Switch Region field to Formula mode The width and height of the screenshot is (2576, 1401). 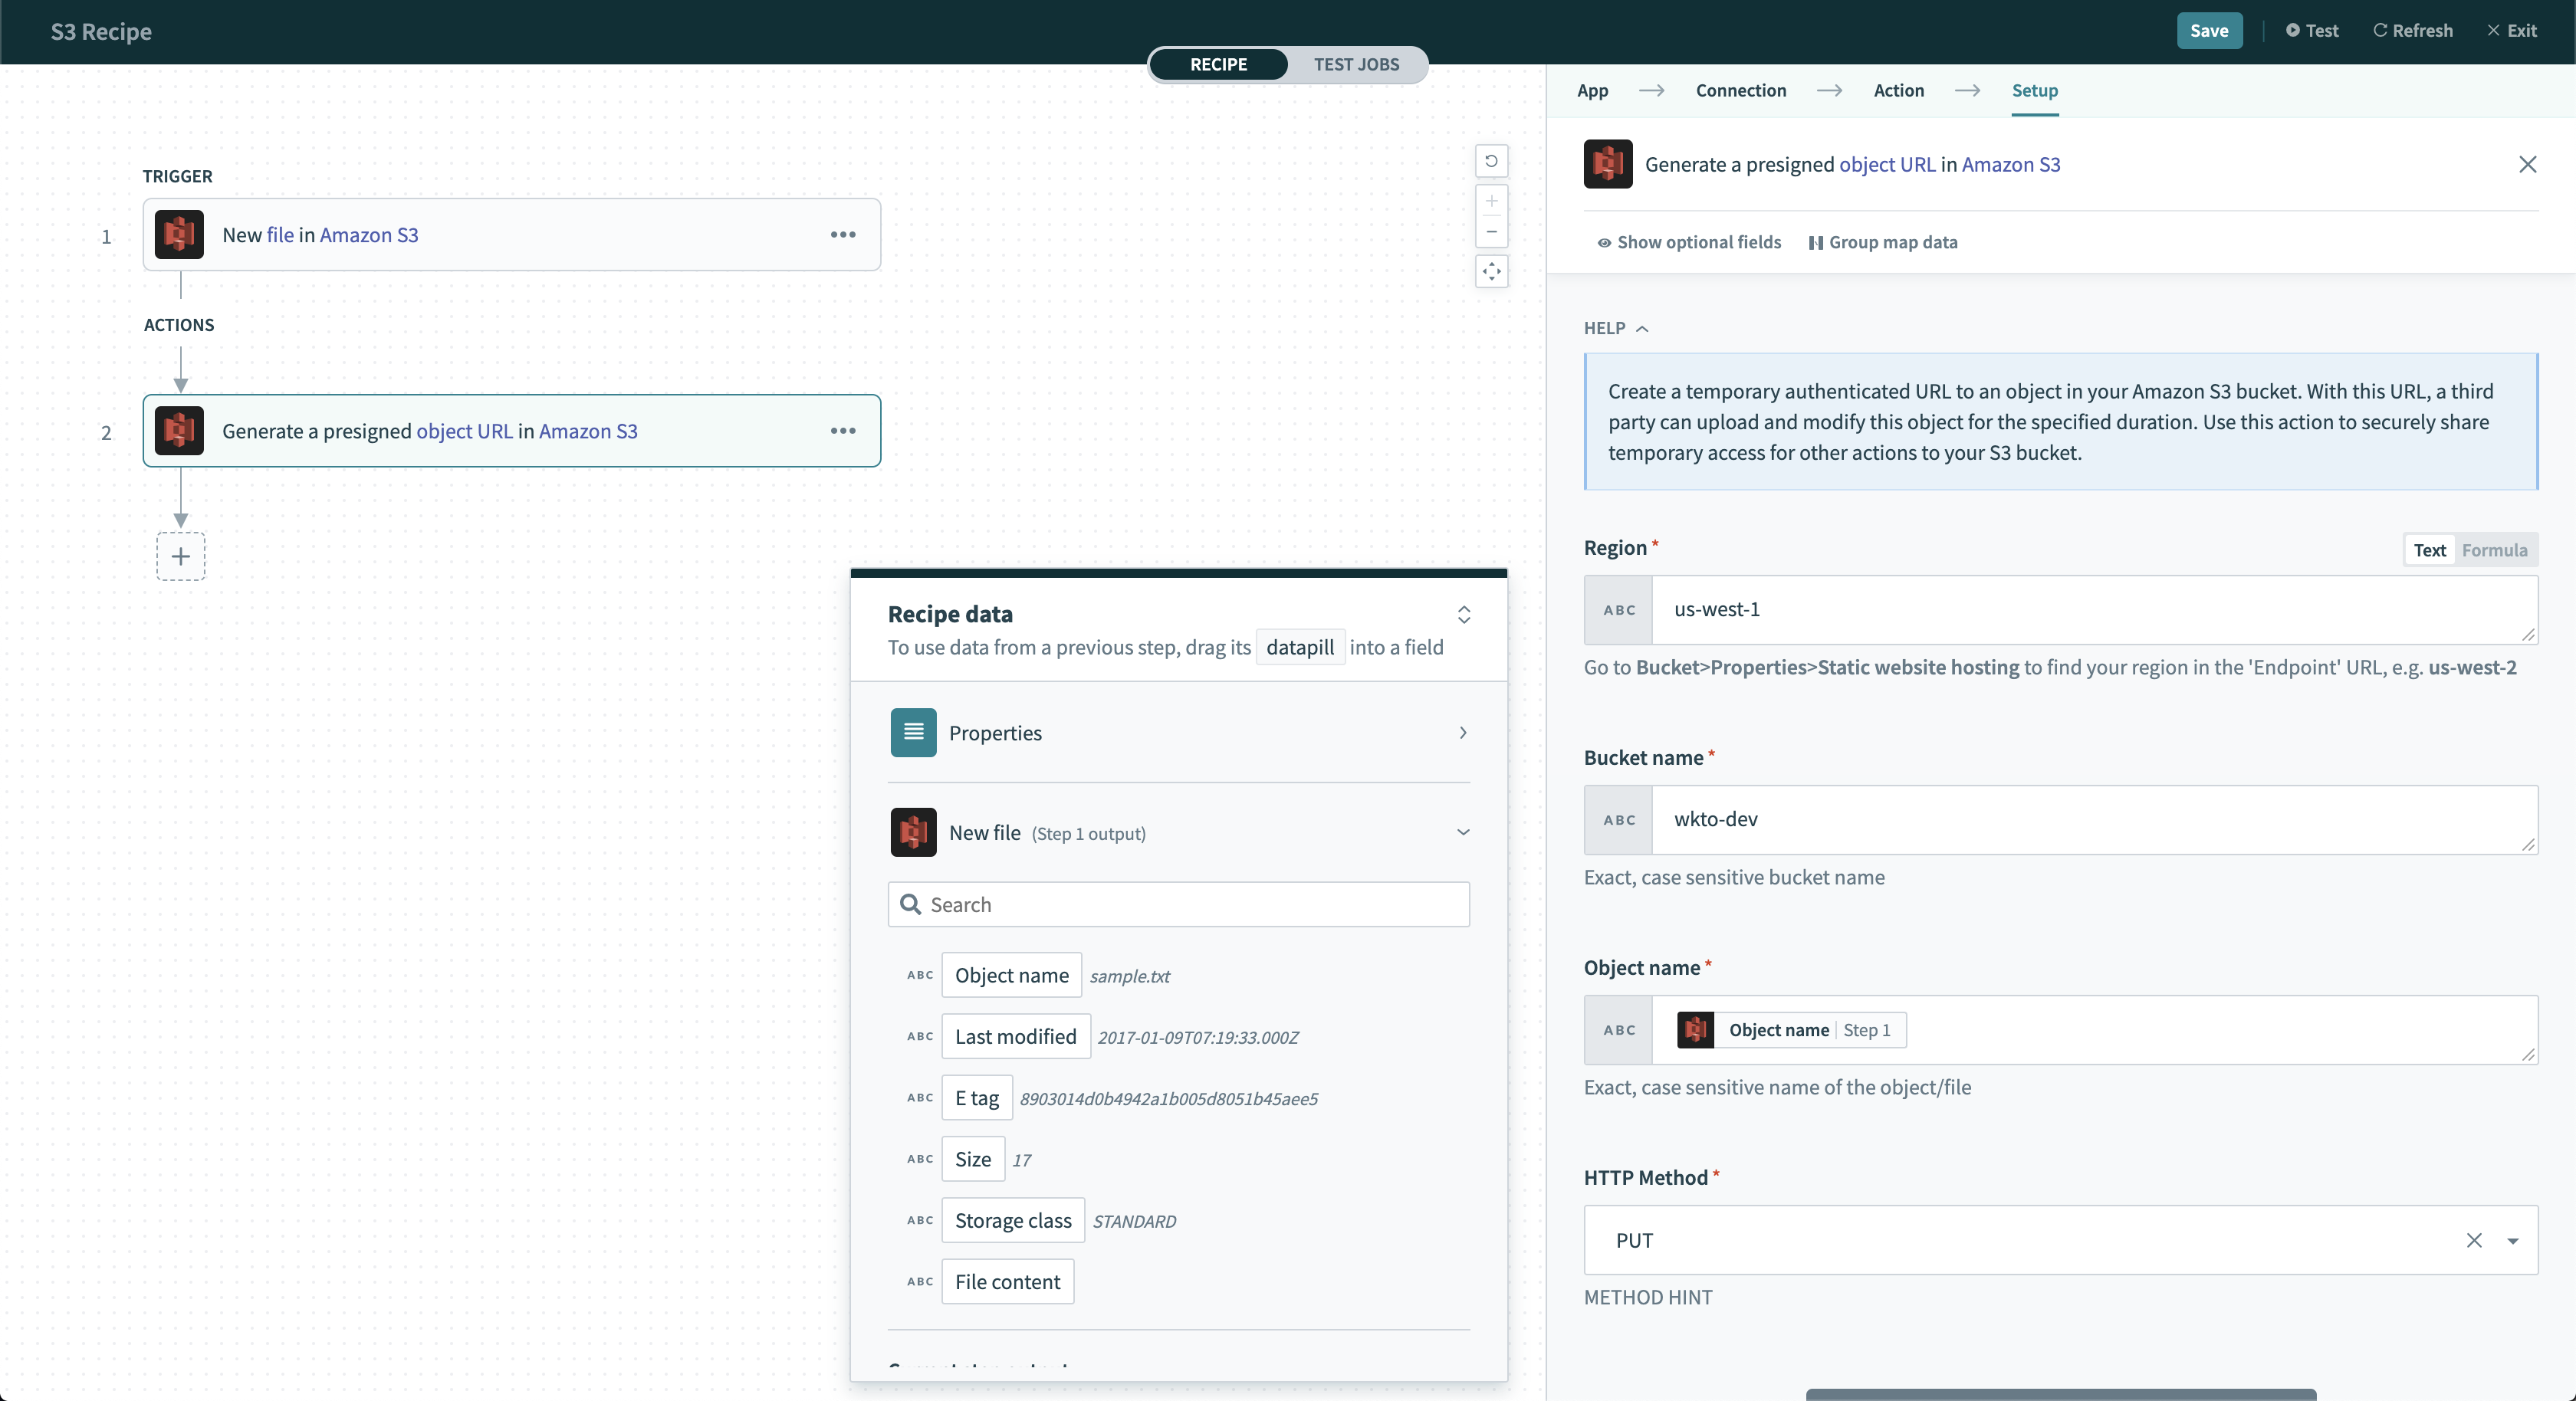(x=2494, y=550)
